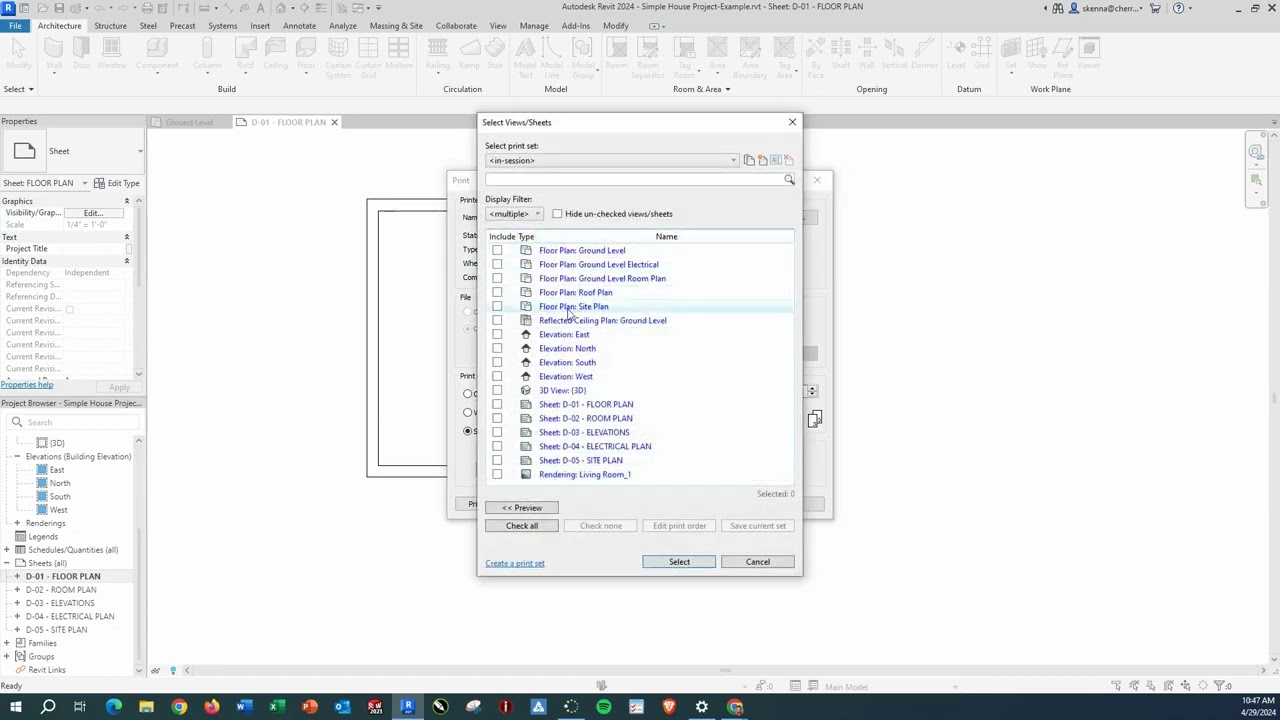Open the Display Filter <multiple> dropdown

pyautogui.click(x=514, y=214)
